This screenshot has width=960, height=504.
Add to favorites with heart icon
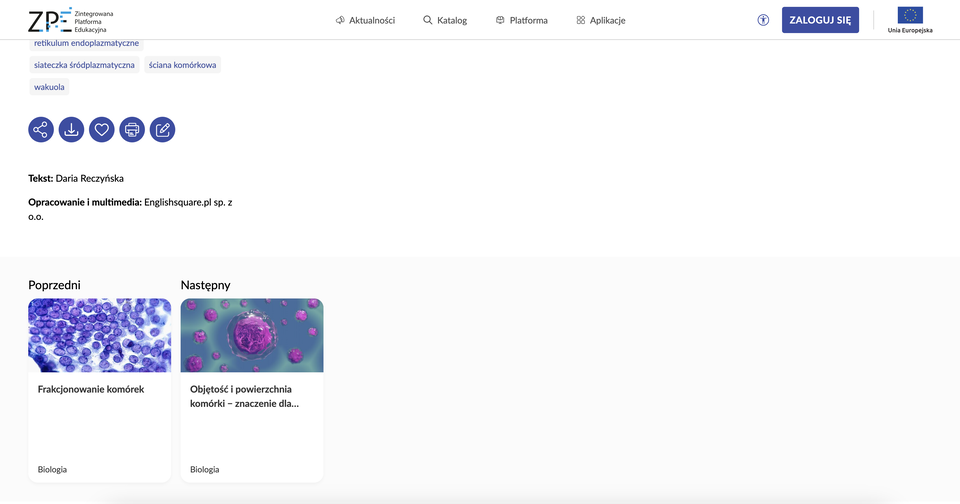(101, 129)
